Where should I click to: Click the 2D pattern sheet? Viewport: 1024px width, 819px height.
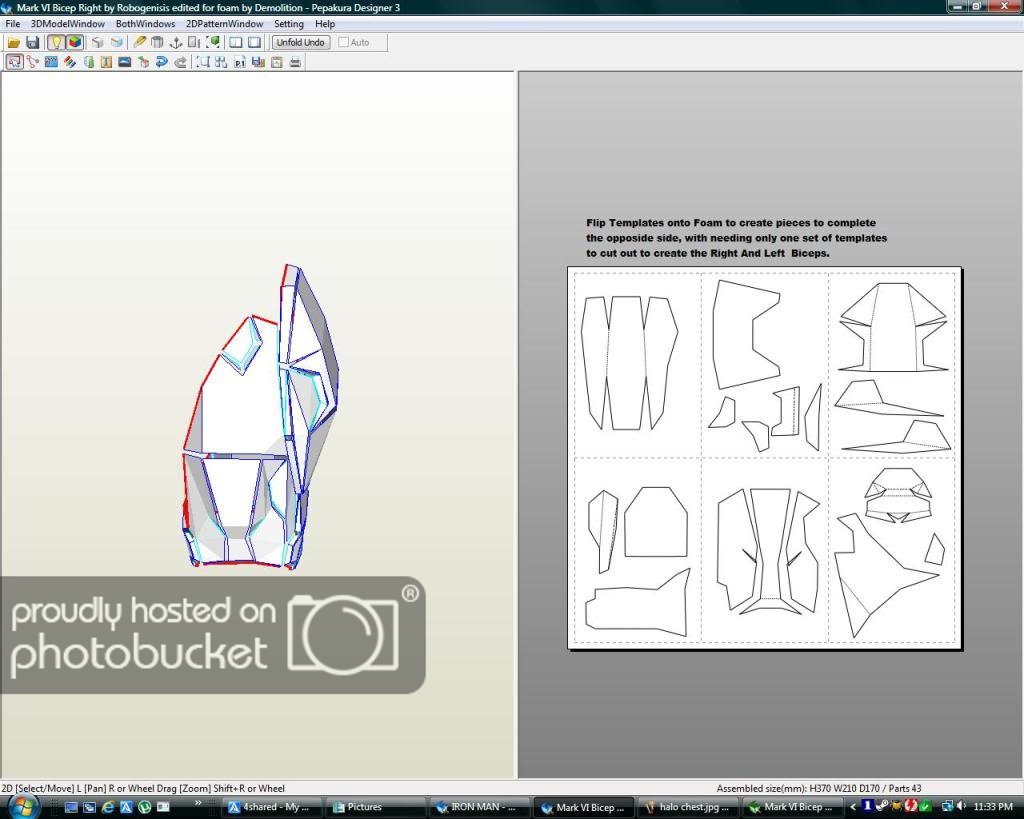pos(765,457)
